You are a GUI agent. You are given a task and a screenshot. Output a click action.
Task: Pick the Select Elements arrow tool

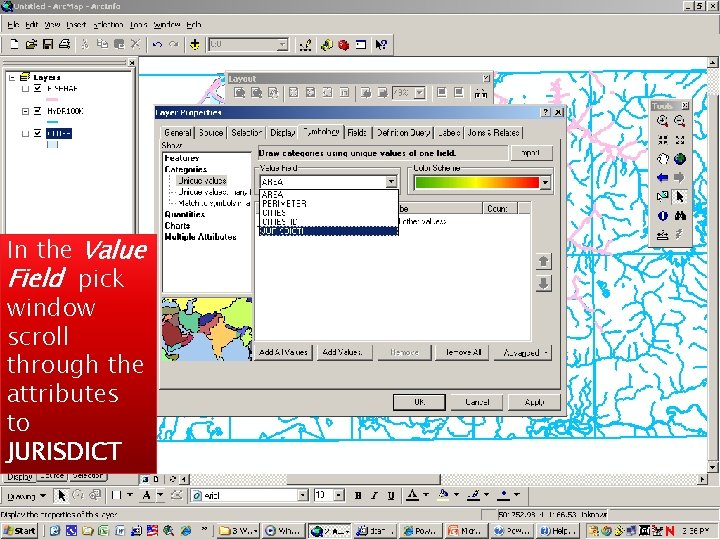680,197
